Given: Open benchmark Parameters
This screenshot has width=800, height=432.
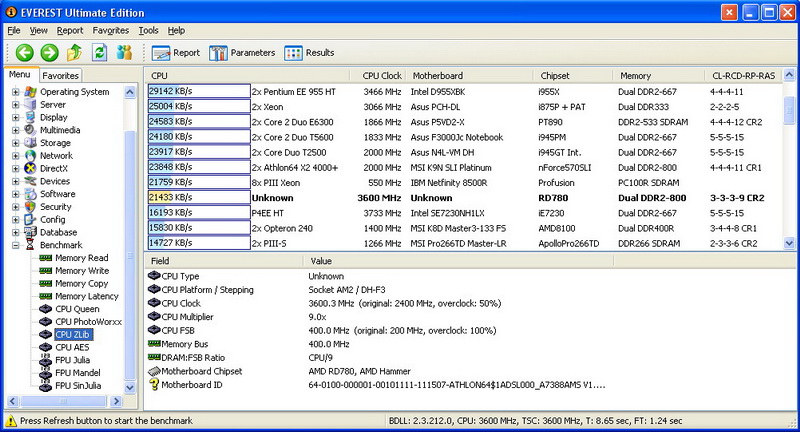Looking at the screenshot, I should (242, 53).
